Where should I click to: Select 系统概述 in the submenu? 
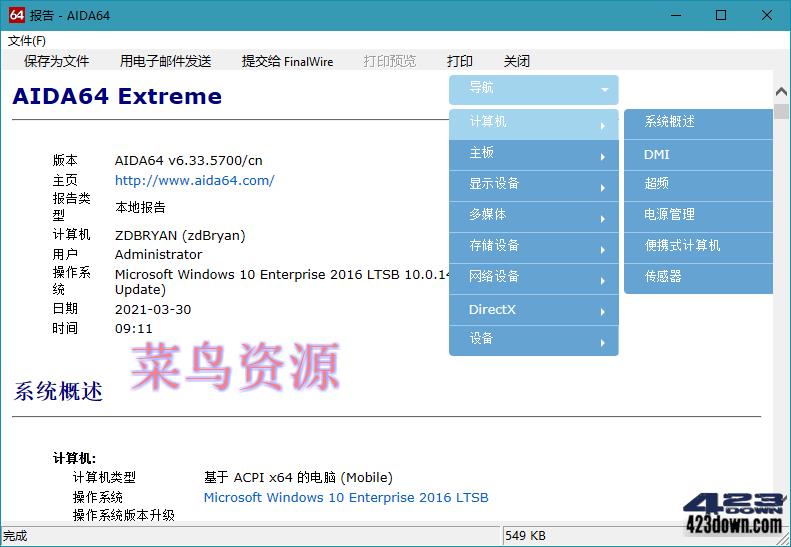698,124
